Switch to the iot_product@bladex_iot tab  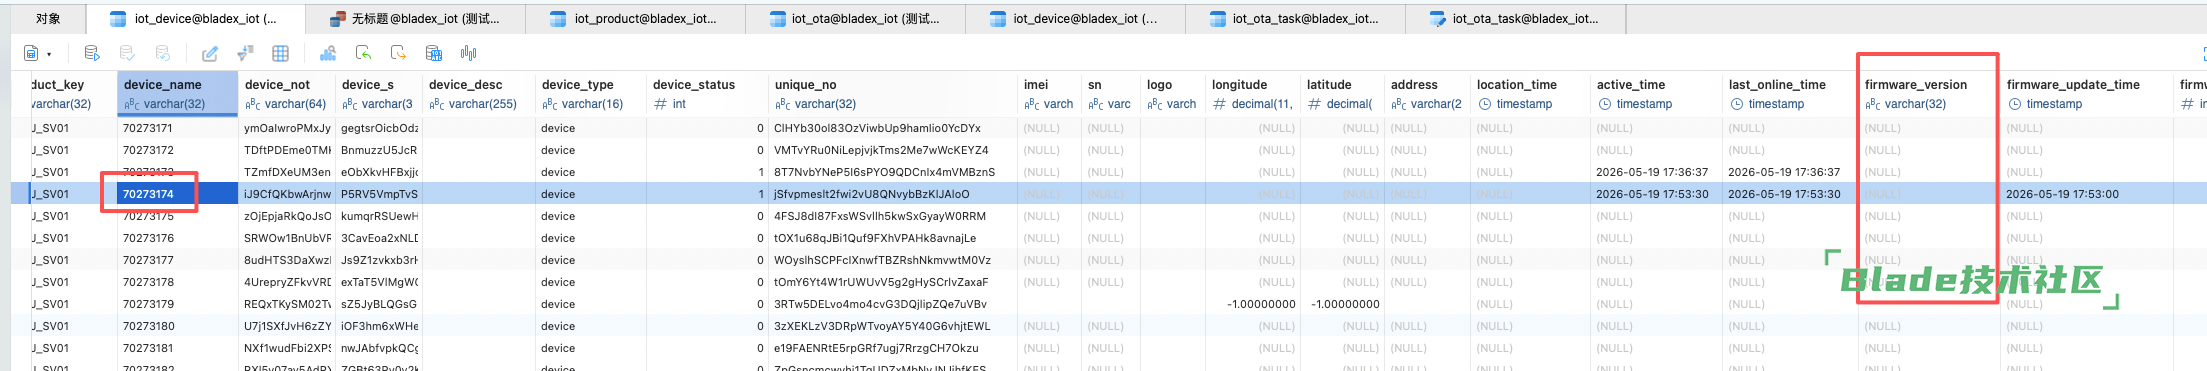tap(636, 19)
